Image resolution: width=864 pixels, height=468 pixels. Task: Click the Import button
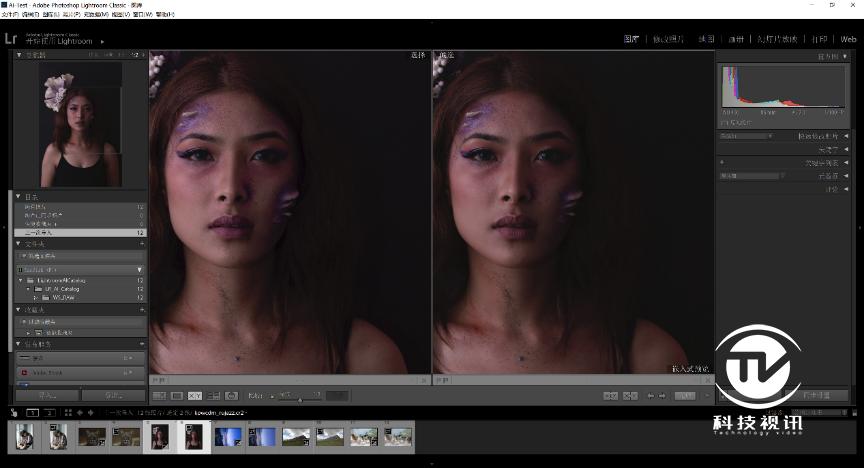41,395
